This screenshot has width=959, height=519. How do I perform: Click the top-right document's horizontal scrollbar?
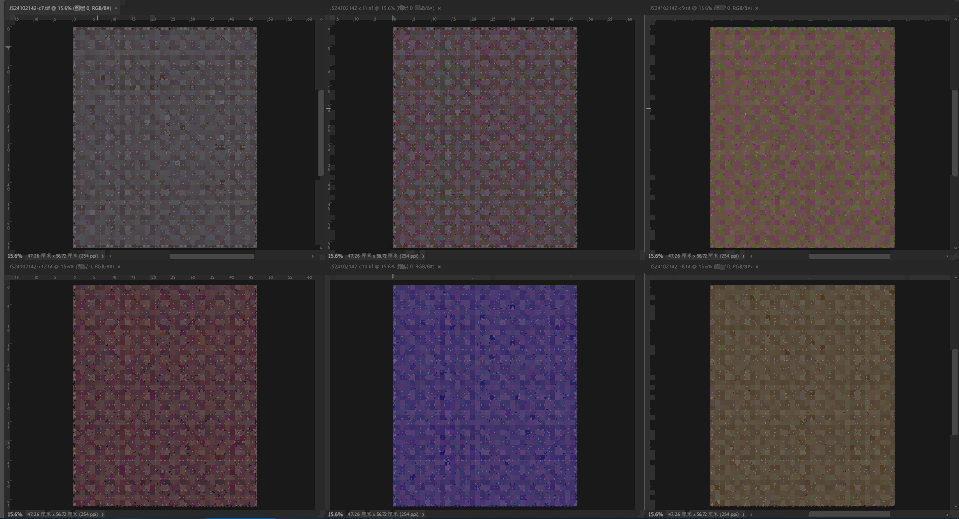(848, 257)
